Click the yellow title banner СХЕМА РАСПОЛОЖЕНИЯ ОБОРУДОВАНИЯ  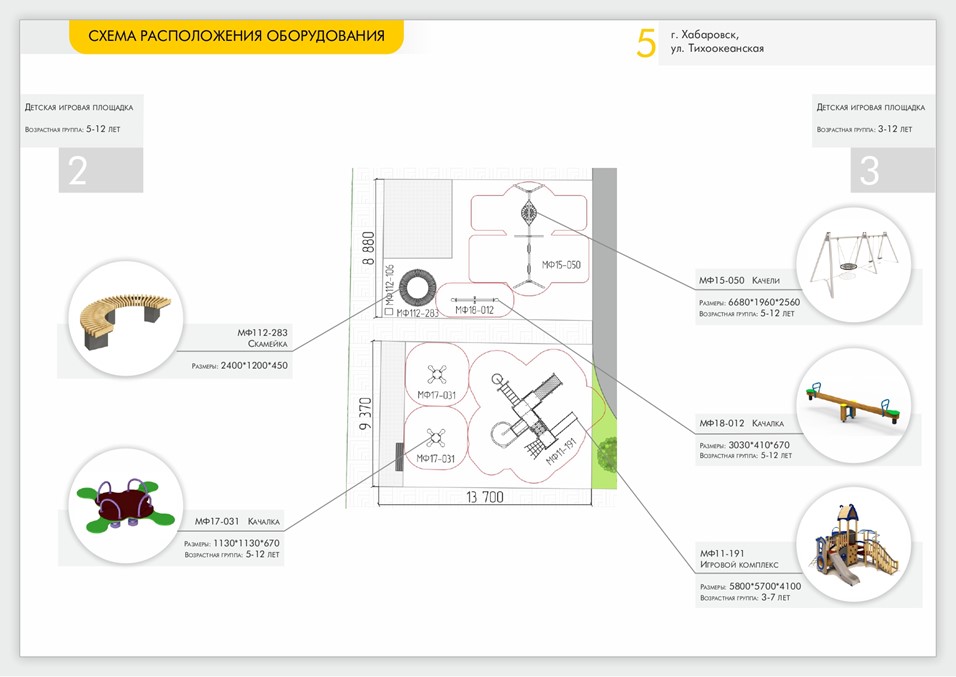point(236,37)
